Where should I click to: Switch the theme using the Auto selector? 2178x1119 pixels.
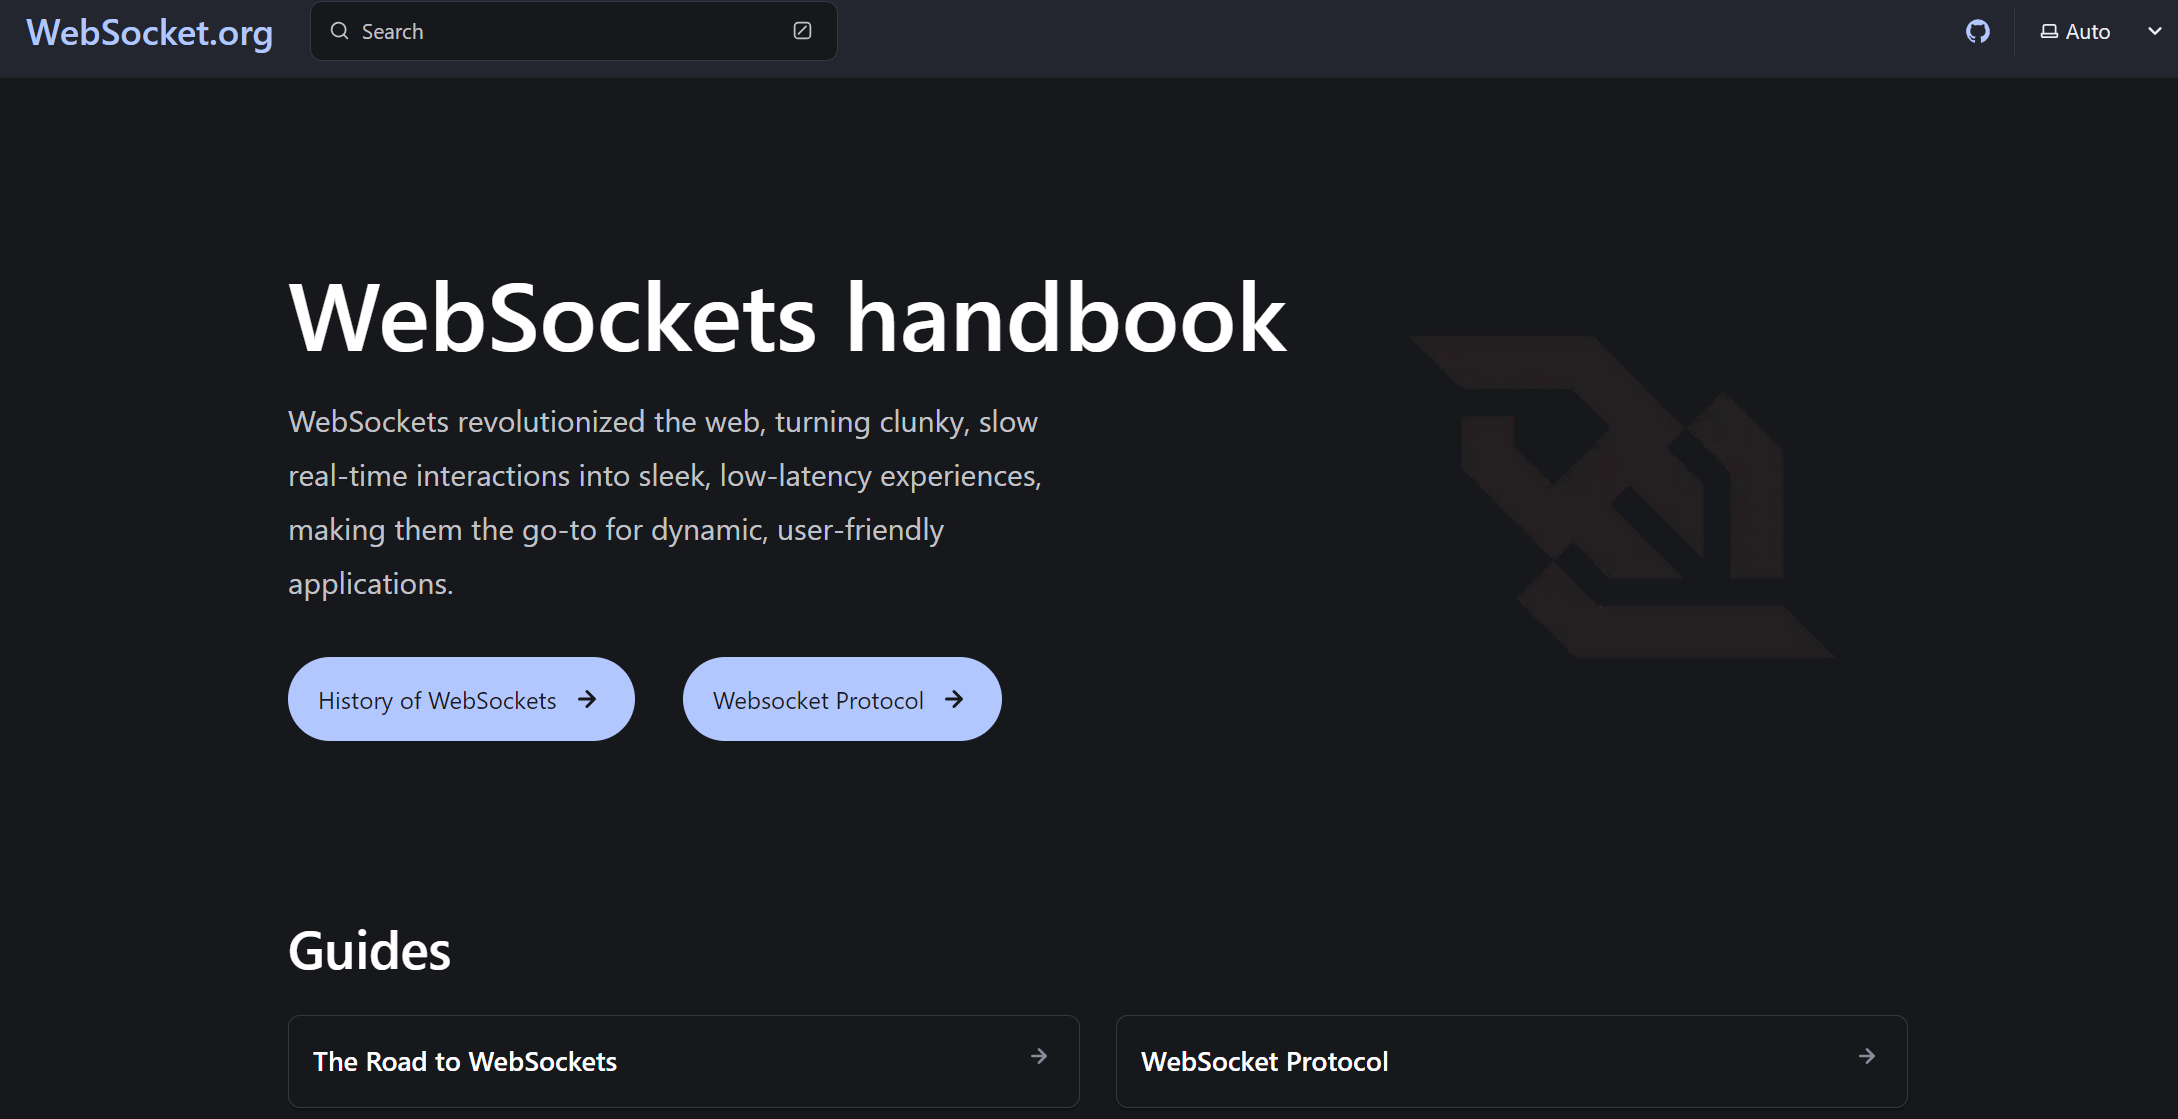coord(2086,31)
